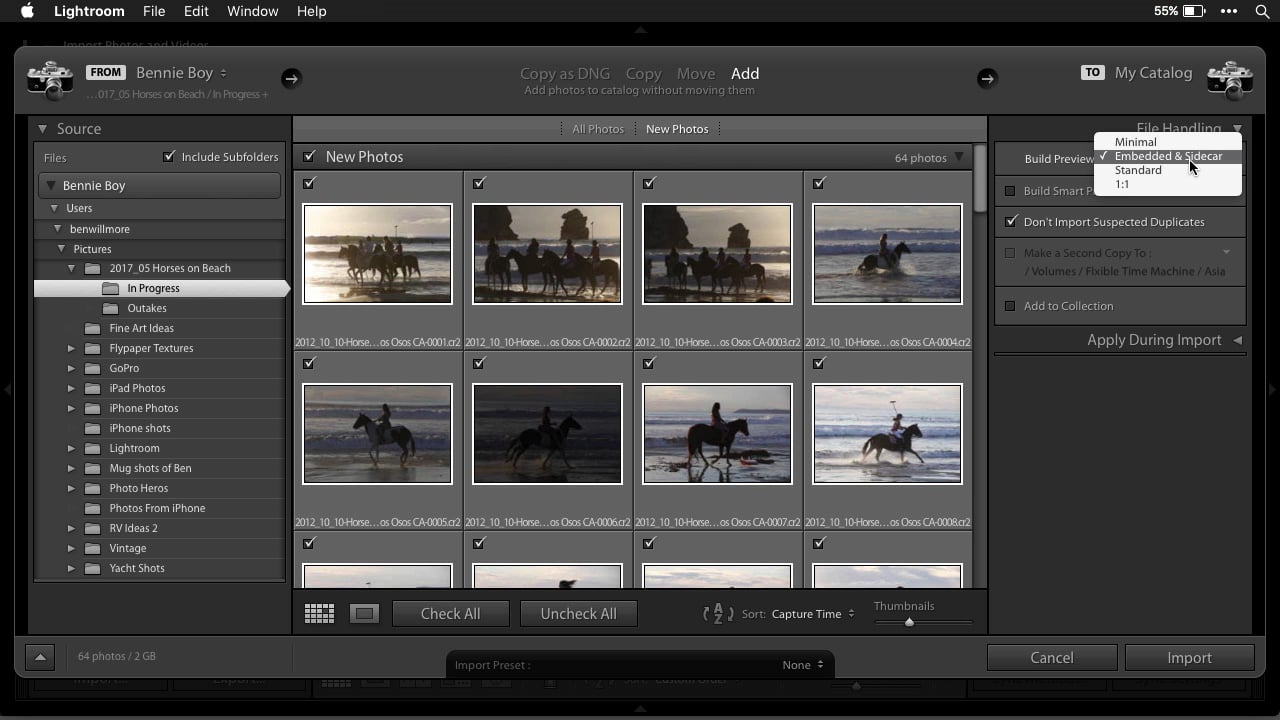The height and width of the screenshot is (720, 1280).
Task: Choose Standard preview option
Action: pos(1138,170)
